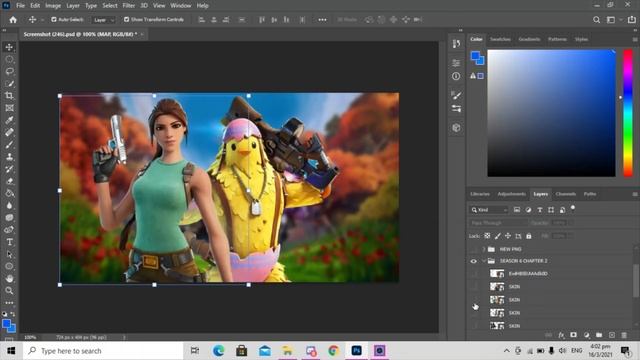Select the Move tool
The width and height of the screenshot is (640, 360).
pyautogui.click(x=9, y=47)
